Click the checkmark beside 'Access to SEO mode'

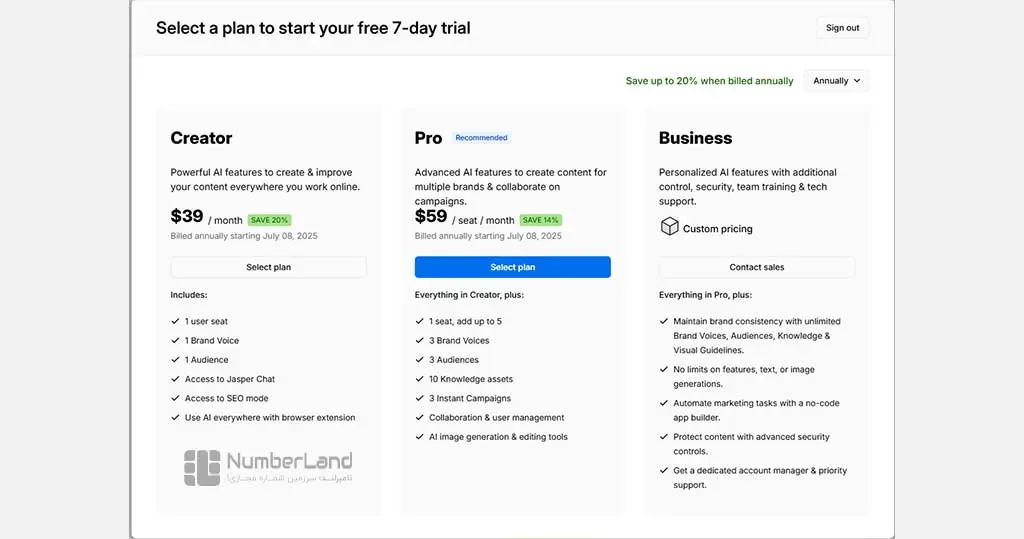pyautogui.click(x=175, y=398)
